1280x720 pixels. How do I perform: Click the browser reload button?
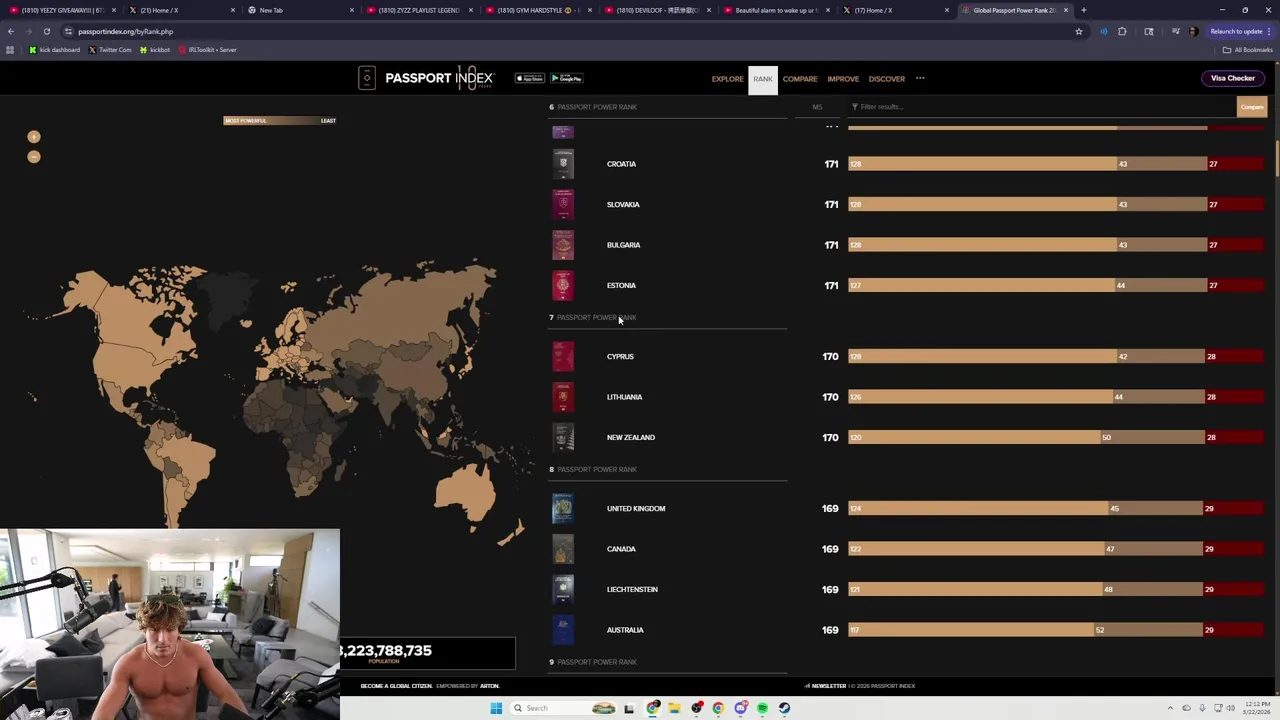pyautogui.click(x=46, y=31)
